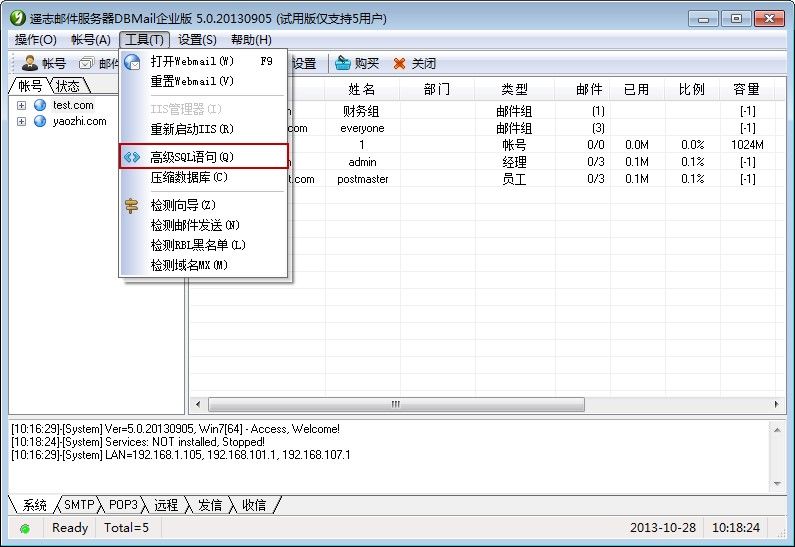Click the horizontal scrollbar left arrow
Viewport: 795px width, 547px height.
tap(198, 405)
